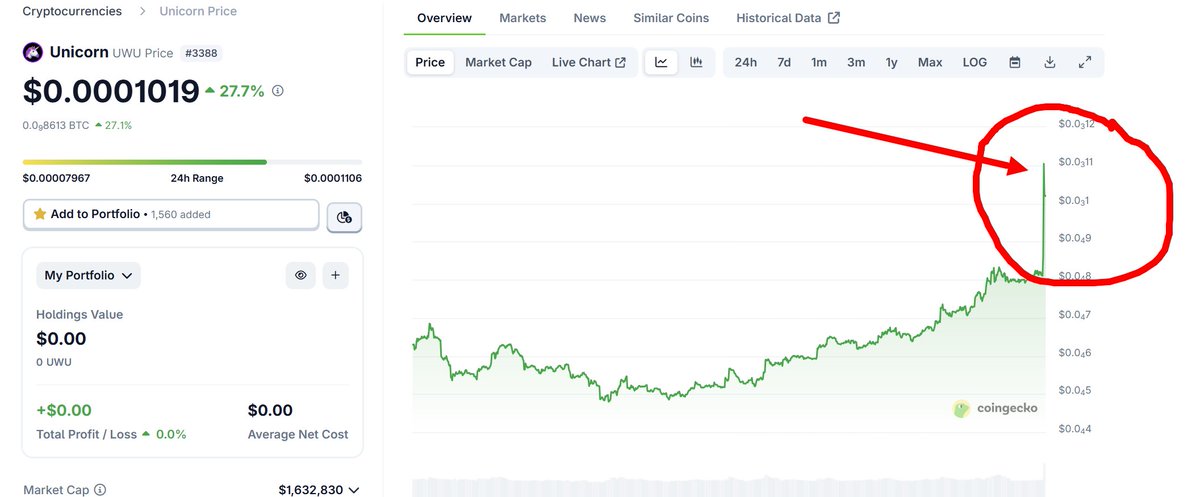This screenshot has height=497, width=1200.
Task: Select the Price chart toggle
Action: pos(430,62)
